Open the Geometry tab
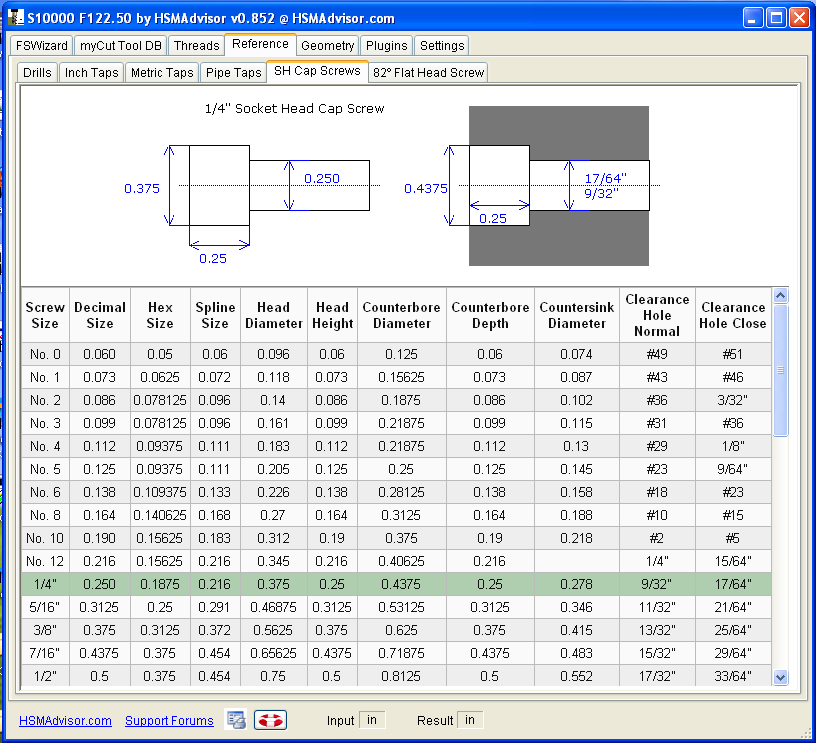Viewport: 816px width, 743px height. tap(327, 46)
